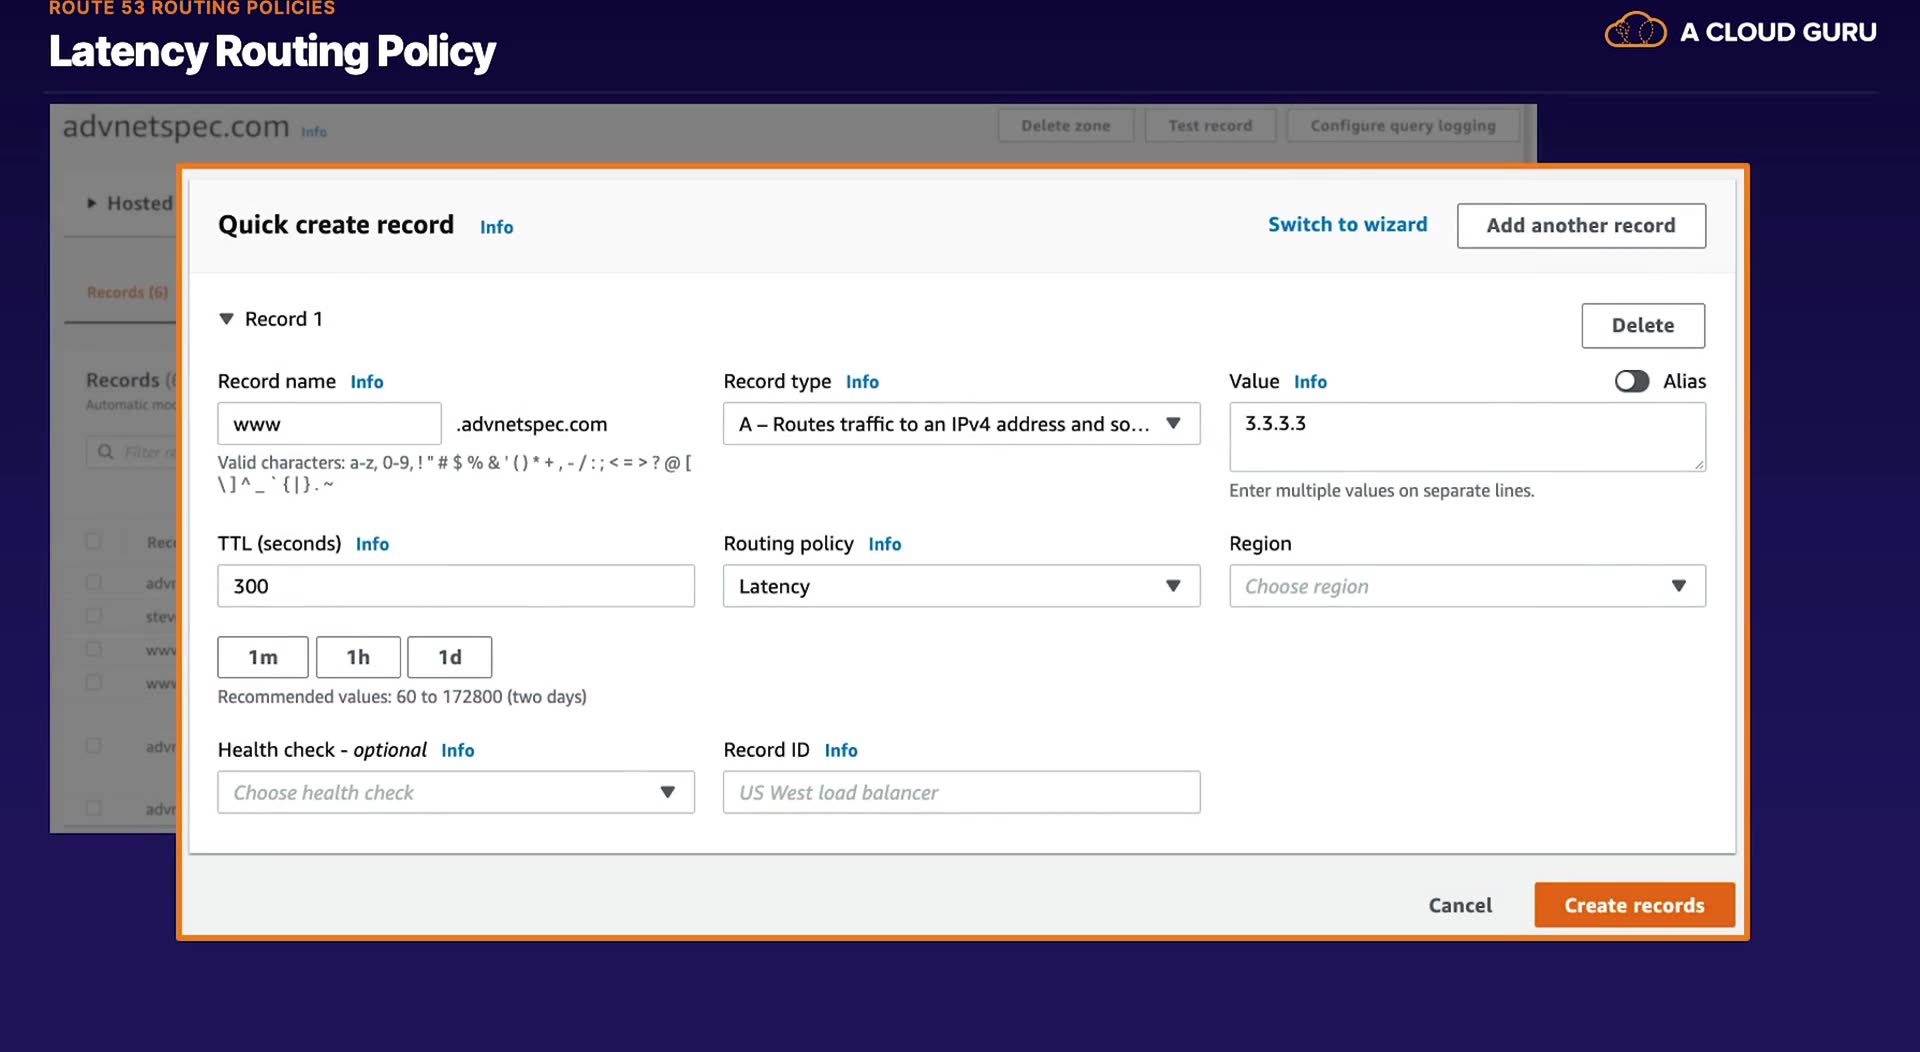The width and height of the screenshot is (1920, 1052).
Task: Click the records filter search icon
Action: coord(105,452)
